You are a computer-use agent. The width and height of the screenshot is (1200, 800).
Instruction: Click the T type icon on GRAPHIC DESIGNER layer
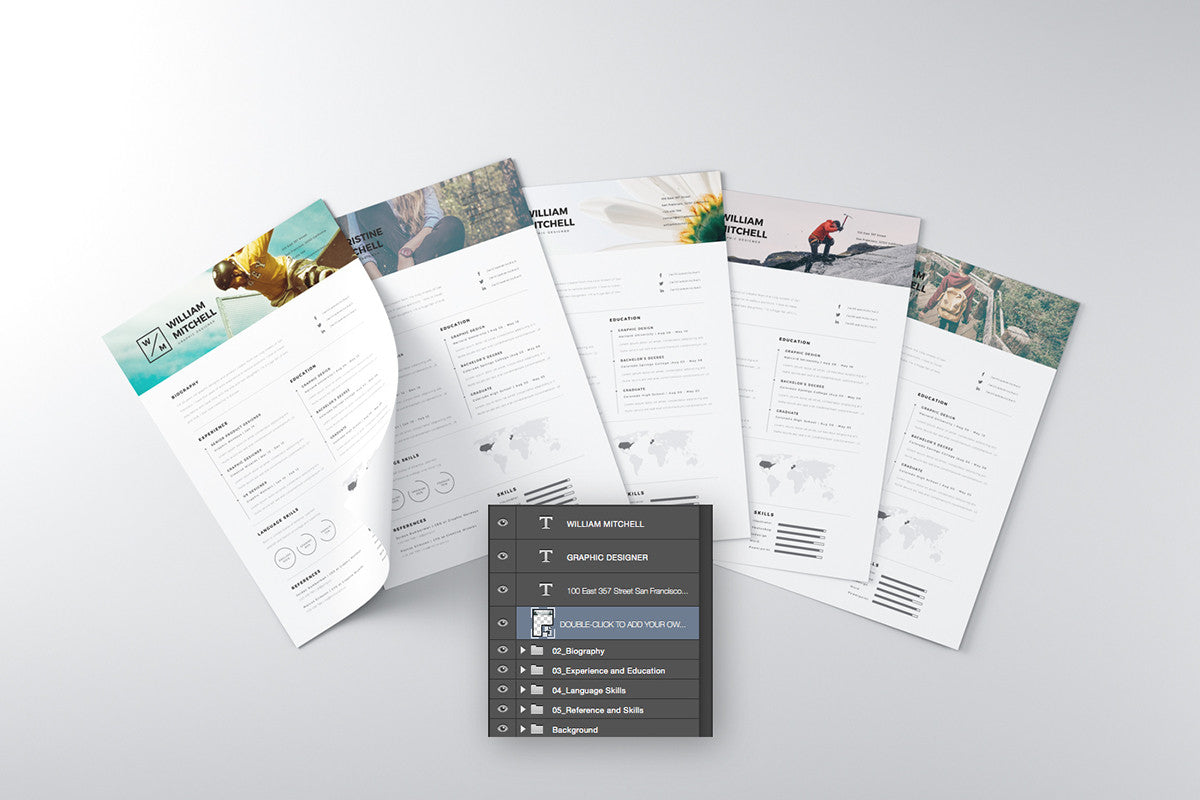[x=546, y=557]
